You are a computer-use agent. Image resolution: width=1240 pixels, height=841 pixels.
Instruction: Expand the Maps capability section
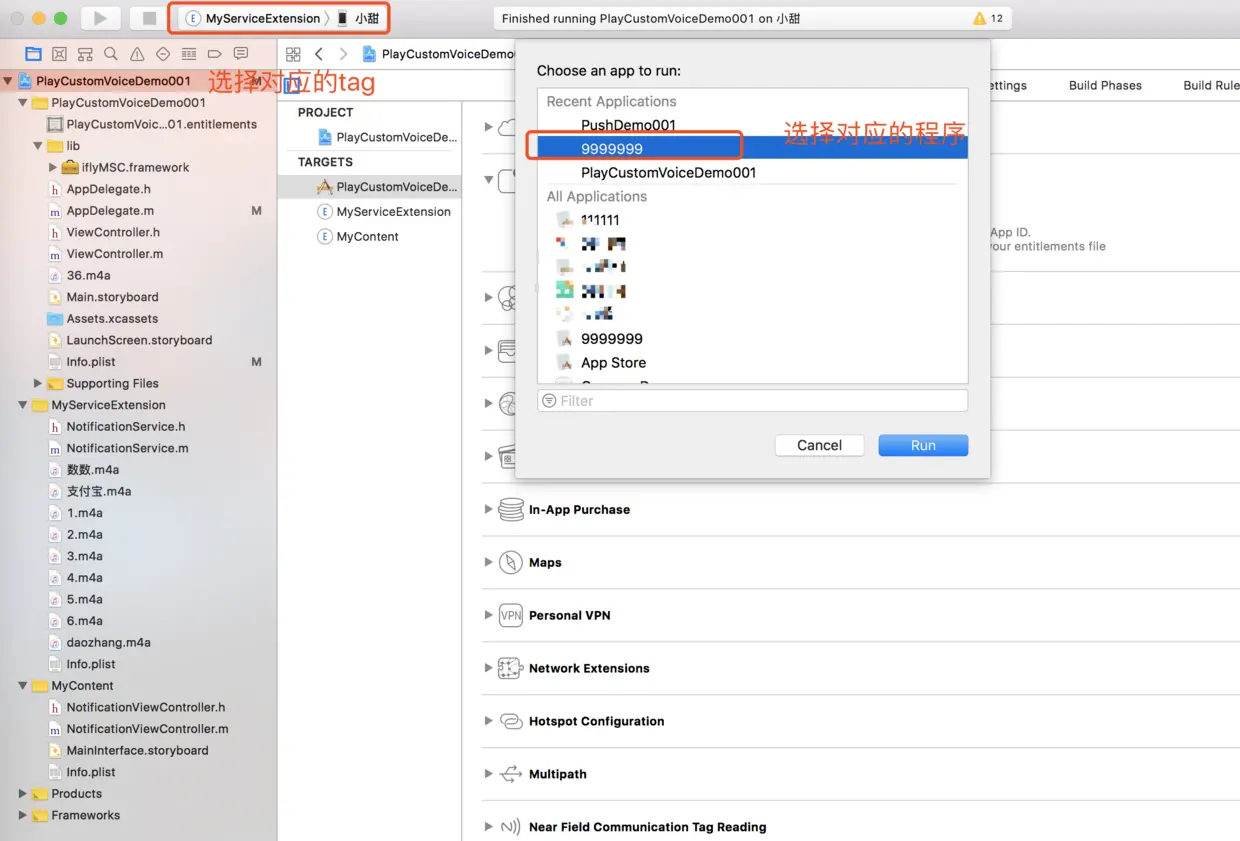point(489,562)
